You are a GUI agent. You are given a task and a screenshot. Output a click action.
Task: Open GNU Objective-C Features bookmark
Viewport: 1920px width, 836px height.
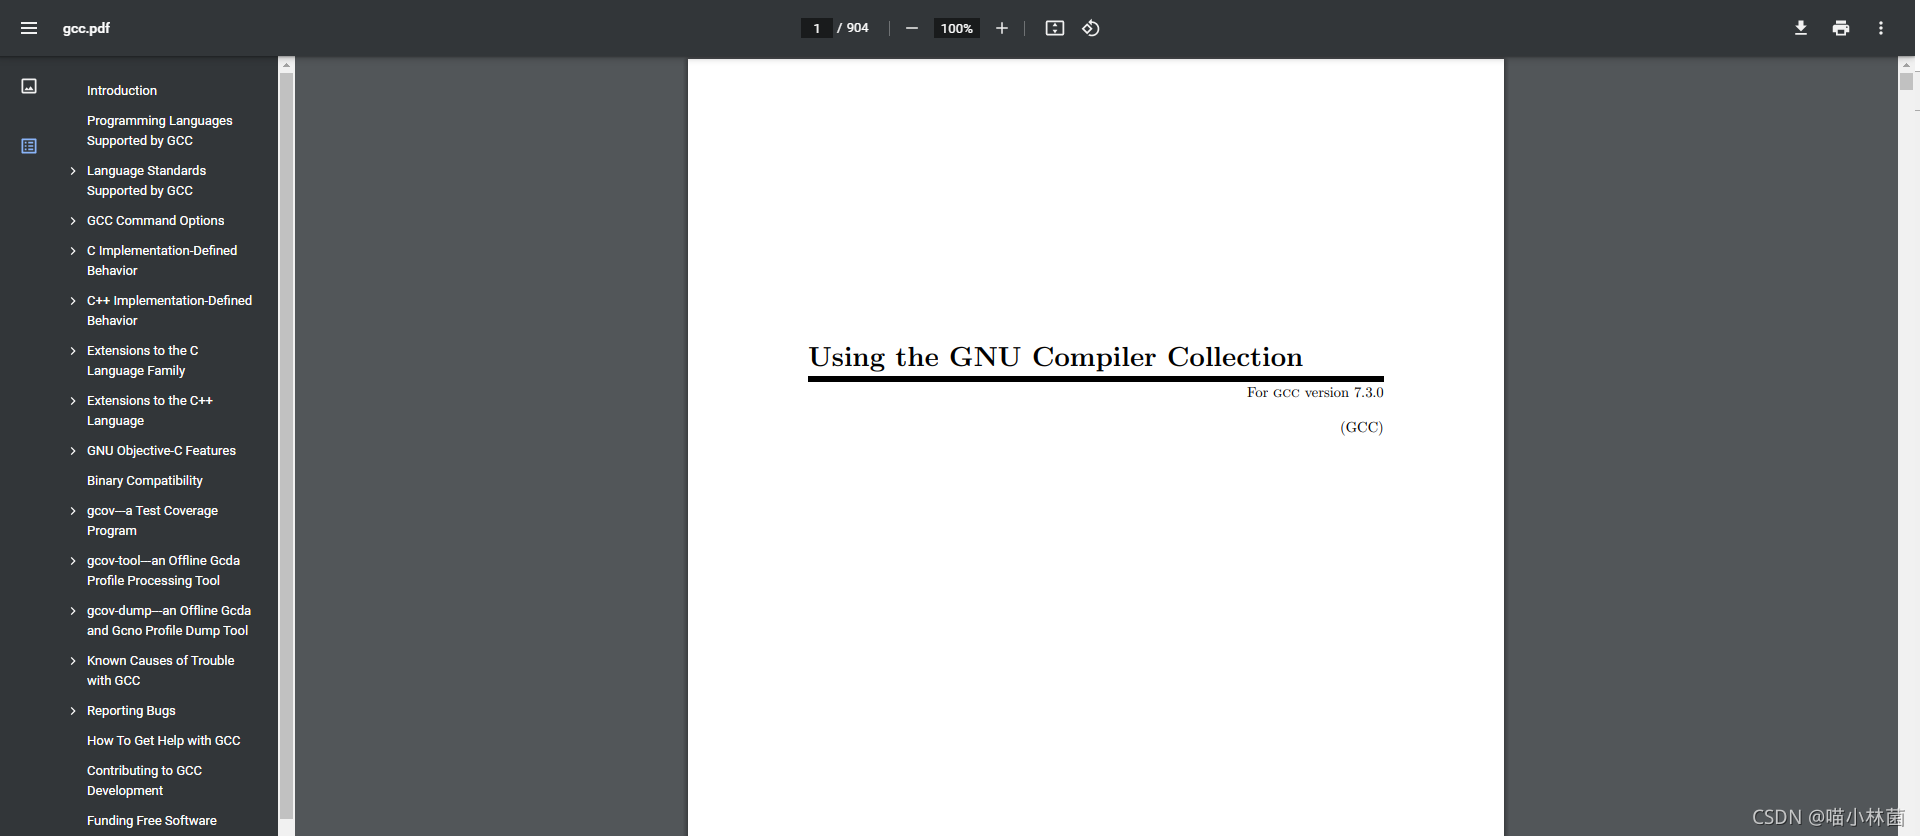(161, 451)
